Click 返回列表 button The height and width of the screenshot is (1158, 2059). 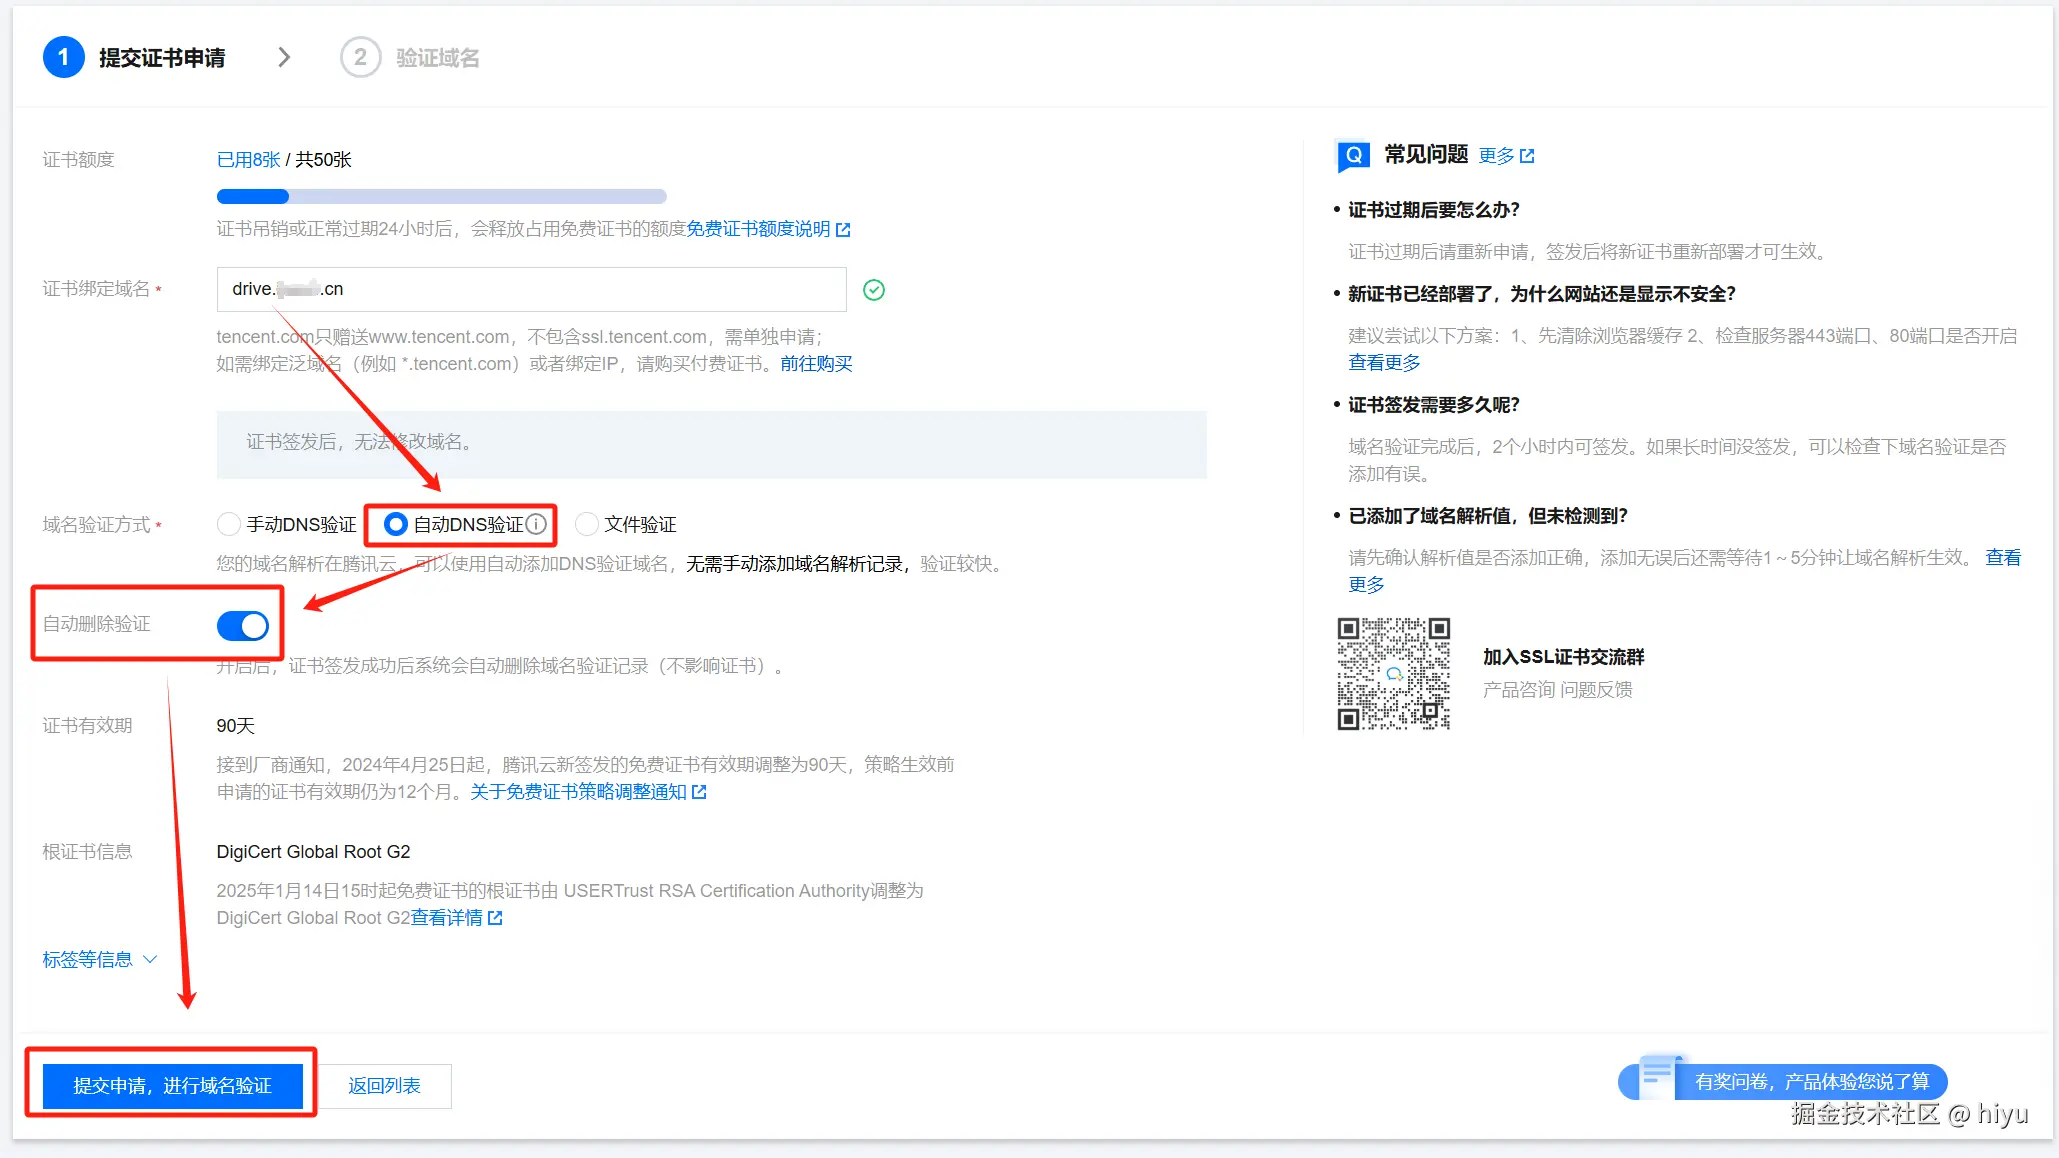[384, 1086]
